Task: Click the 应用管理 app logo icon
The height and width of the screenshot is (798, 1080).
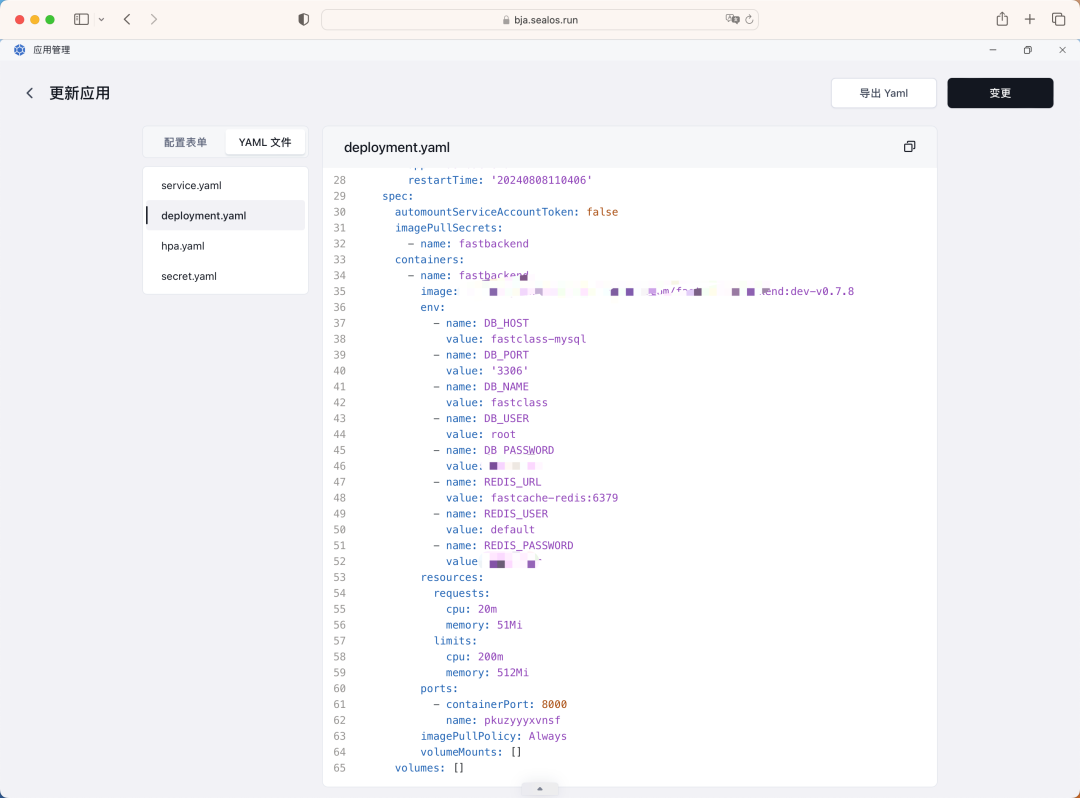Action: (x=19, y=50)
